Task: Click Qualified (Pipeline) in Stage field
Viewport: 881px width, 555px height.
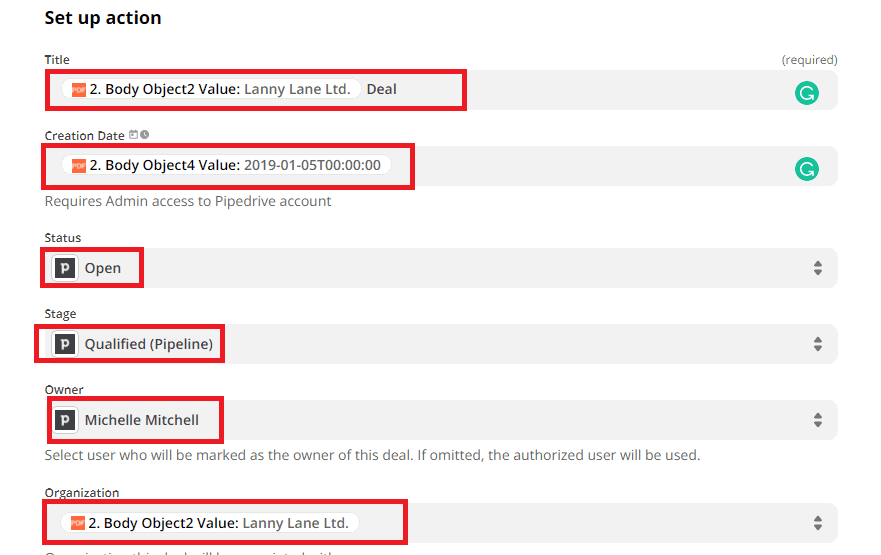Action: 148,344
